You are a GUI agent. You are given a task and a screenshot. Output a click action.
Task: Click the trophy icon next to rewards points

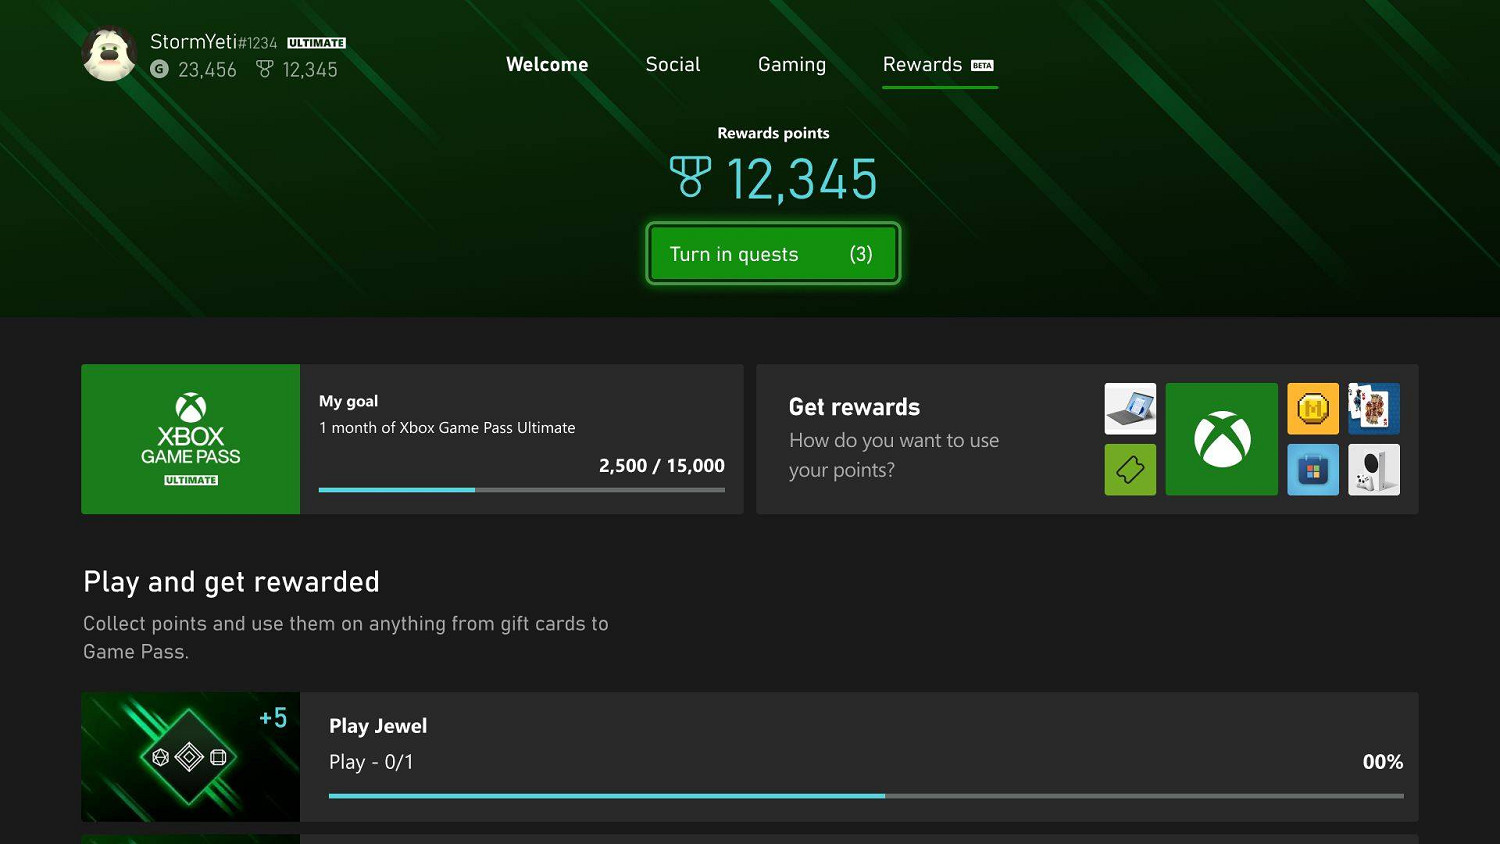point(690,178)
